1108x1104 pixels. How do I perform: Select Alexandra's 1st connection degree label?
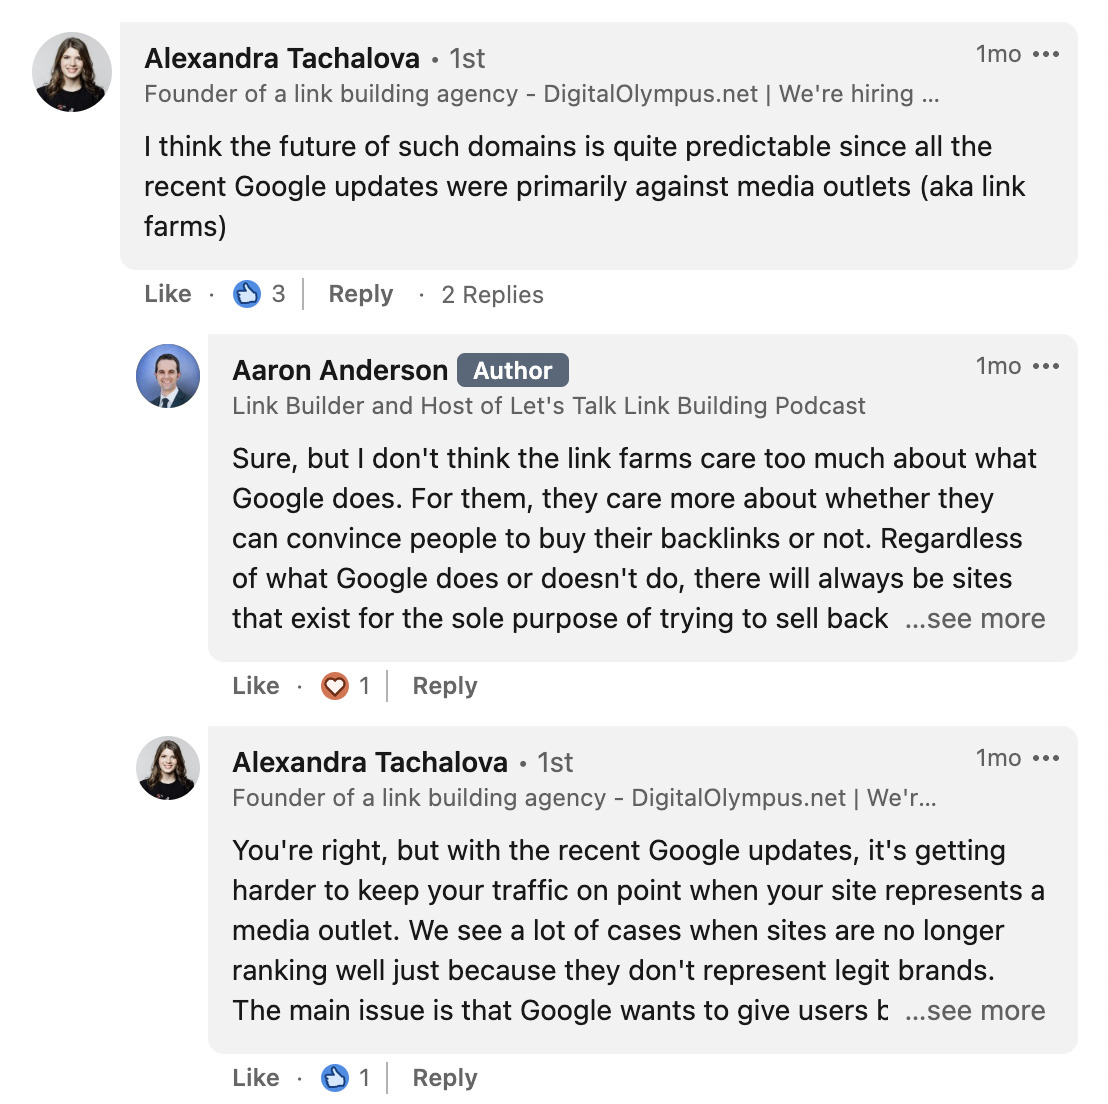[466, 58]
